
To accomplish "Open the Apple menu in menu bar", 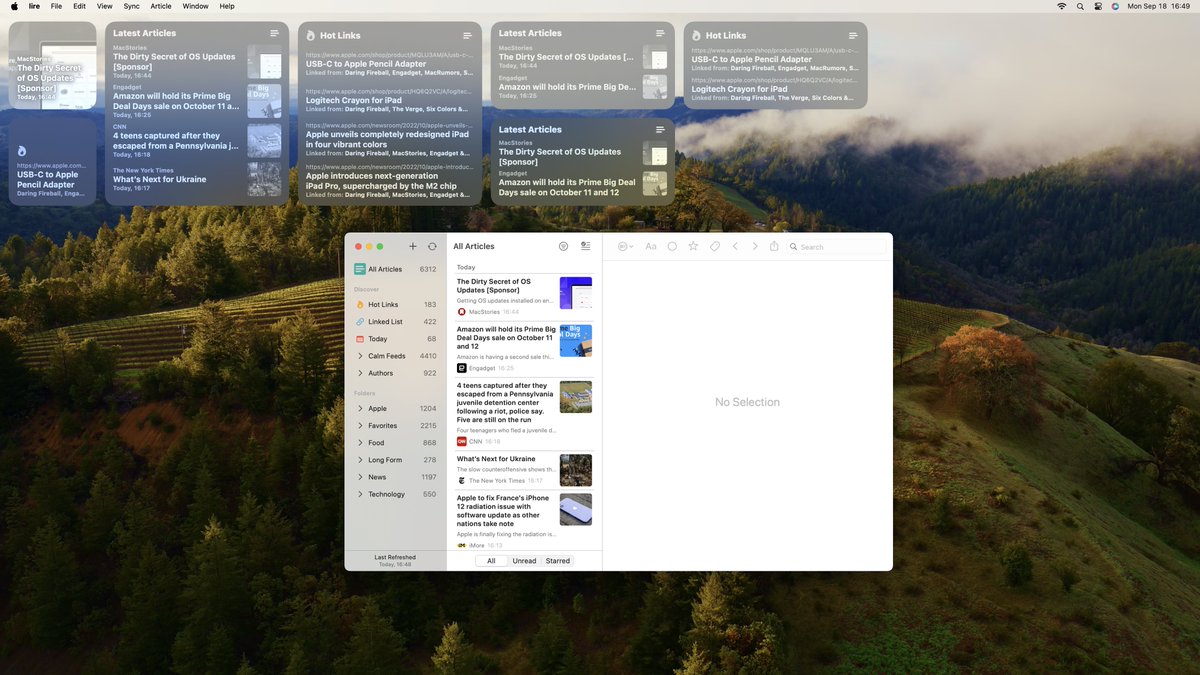I will [13, 6].
